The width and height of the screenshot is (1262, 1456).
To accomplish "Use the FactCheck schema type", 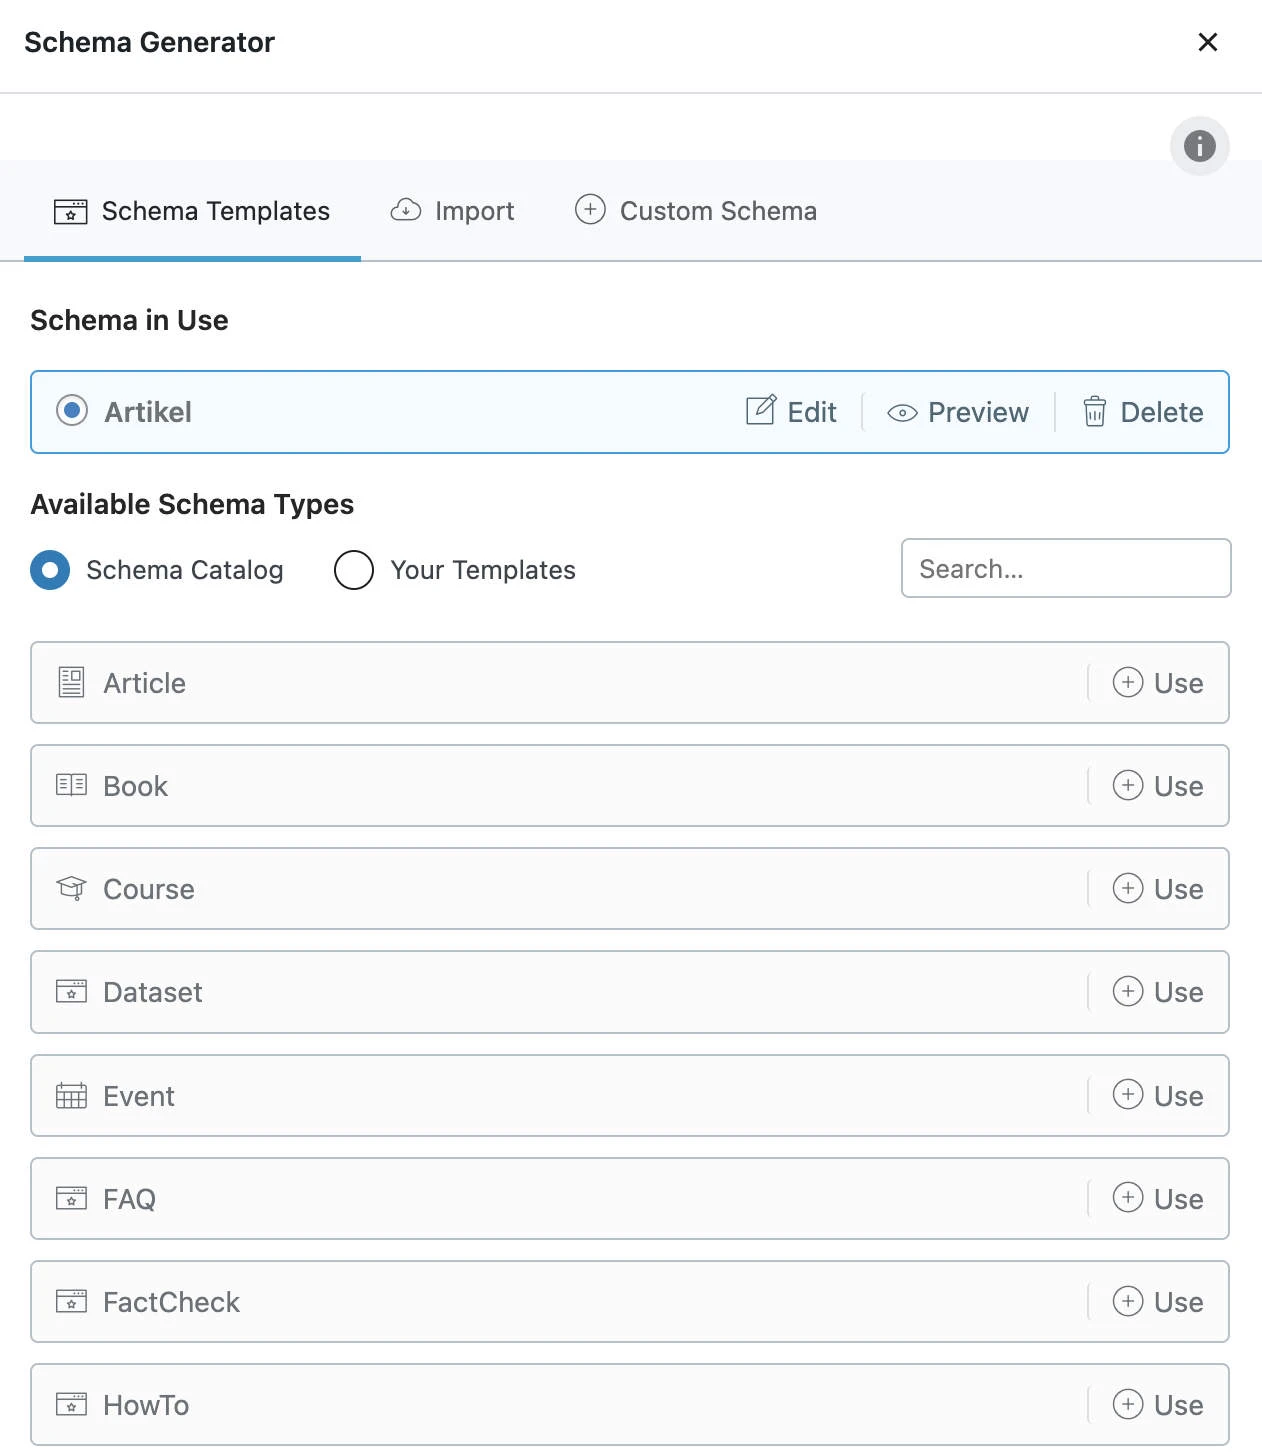I will click(1158, 1302).
